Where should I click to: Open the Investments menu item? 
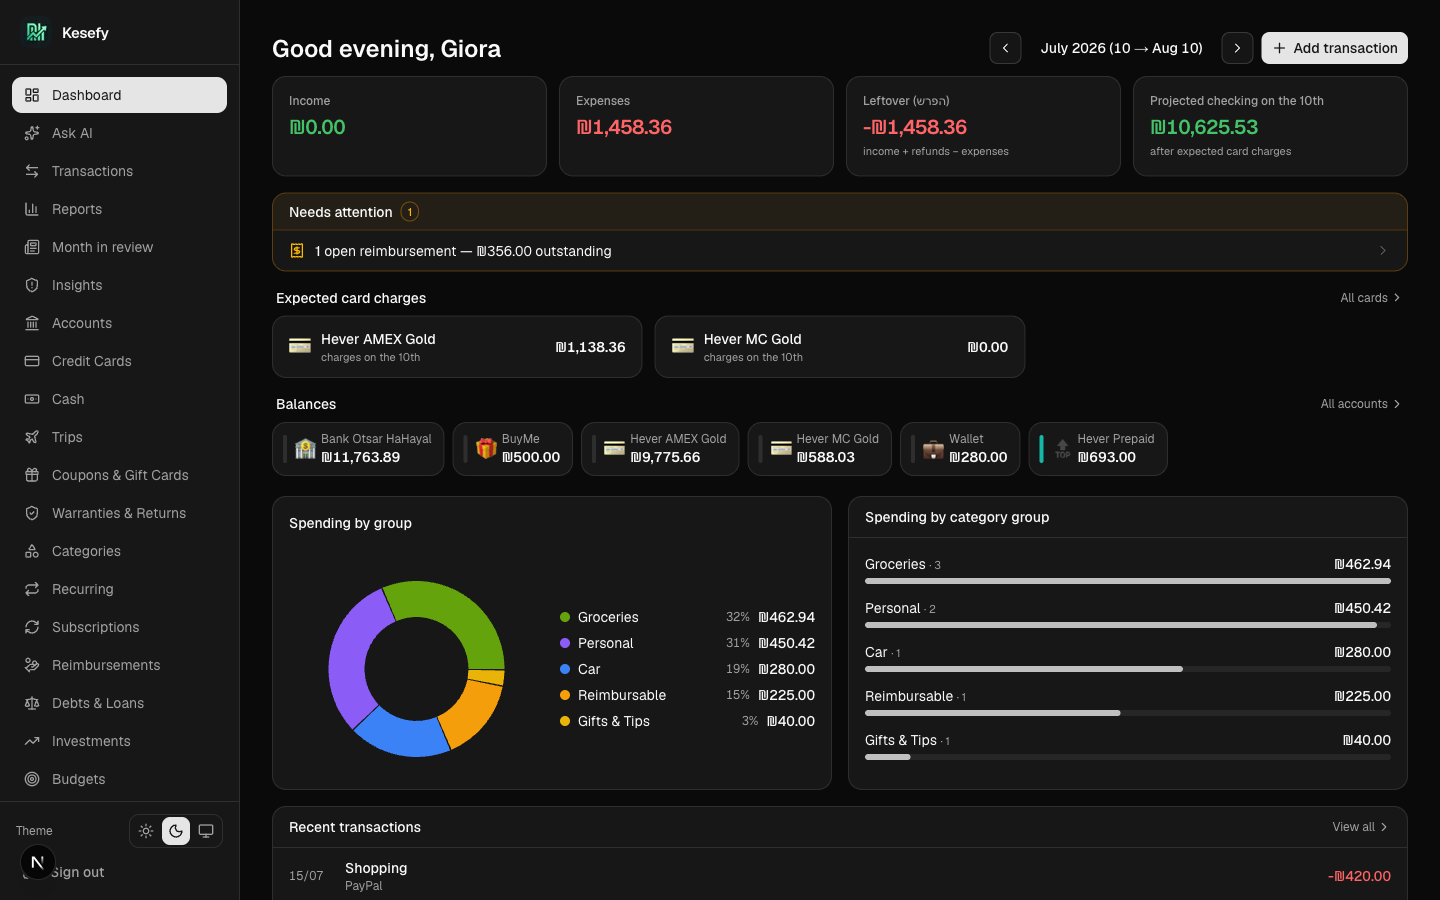pos(119,741)
